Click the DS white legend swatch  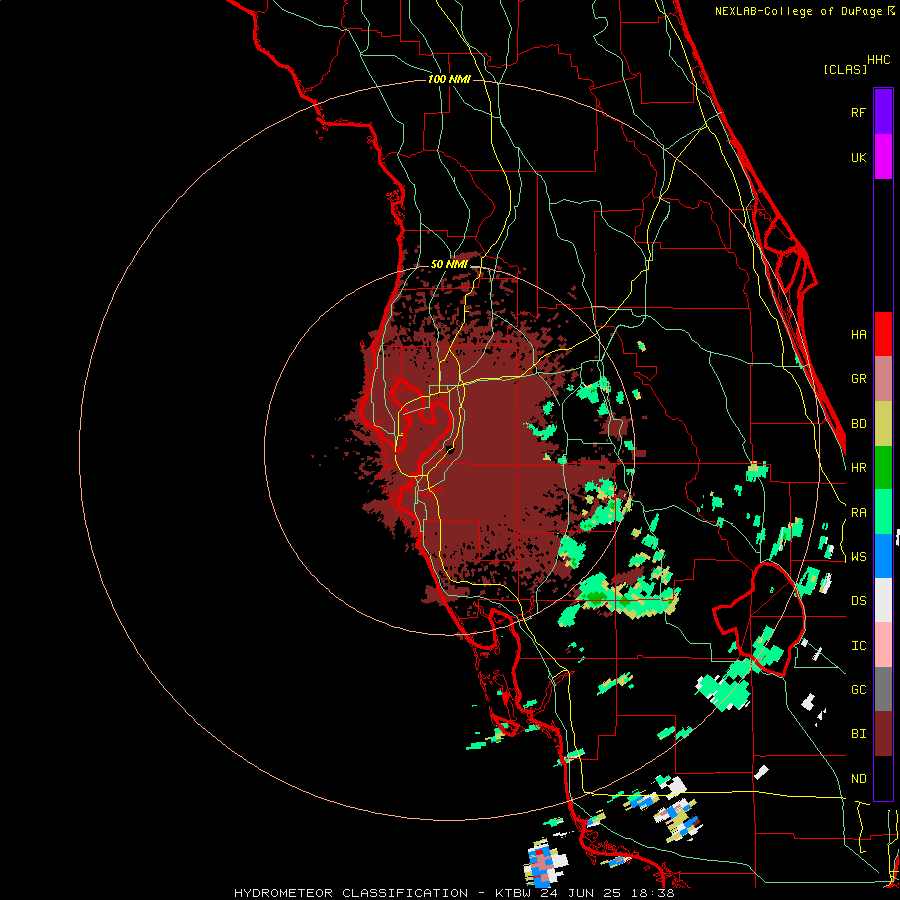883,600
